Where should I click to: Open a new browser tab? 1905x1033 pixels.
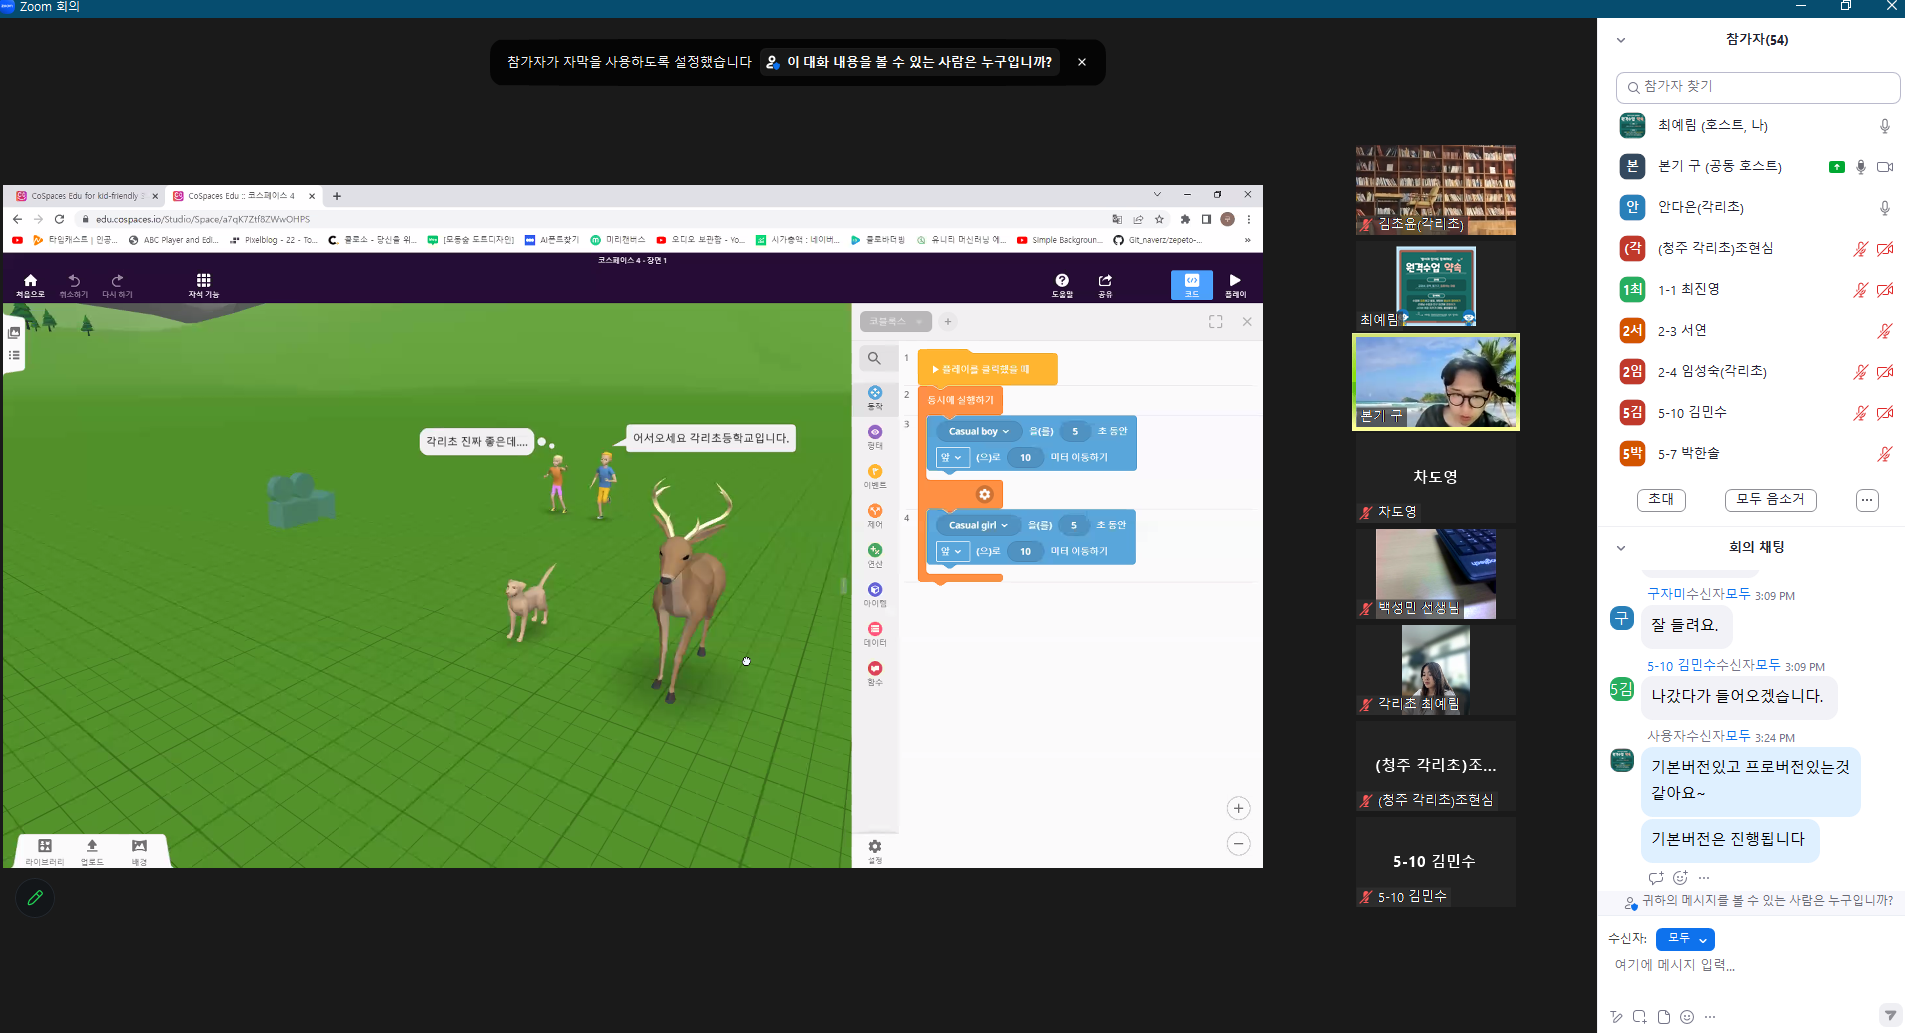[x=337, y=196]
